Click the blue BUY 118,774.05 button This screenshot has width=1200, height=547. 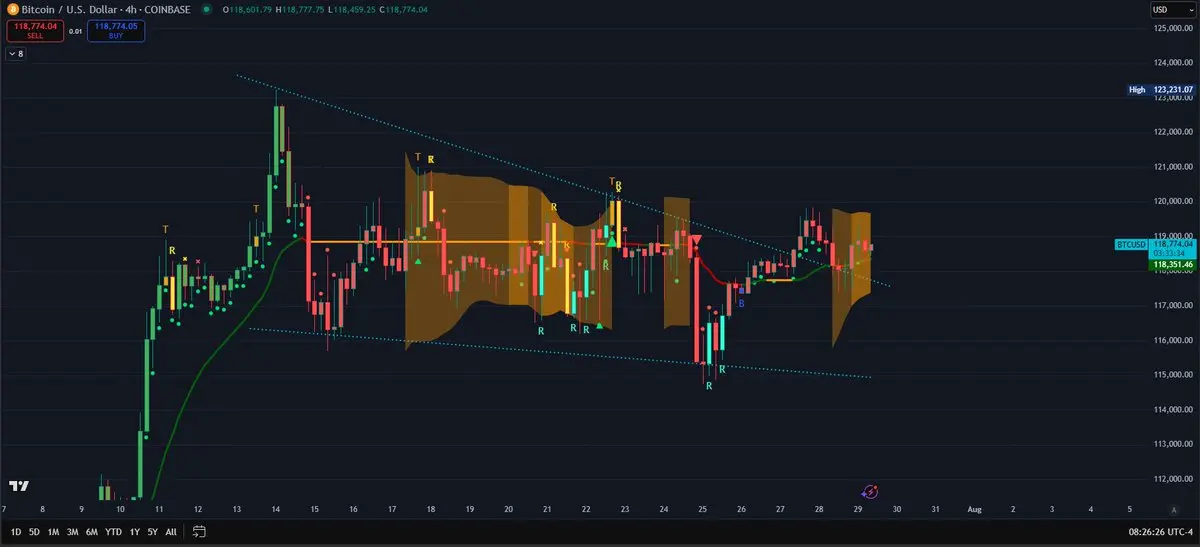tap(116, 30)
